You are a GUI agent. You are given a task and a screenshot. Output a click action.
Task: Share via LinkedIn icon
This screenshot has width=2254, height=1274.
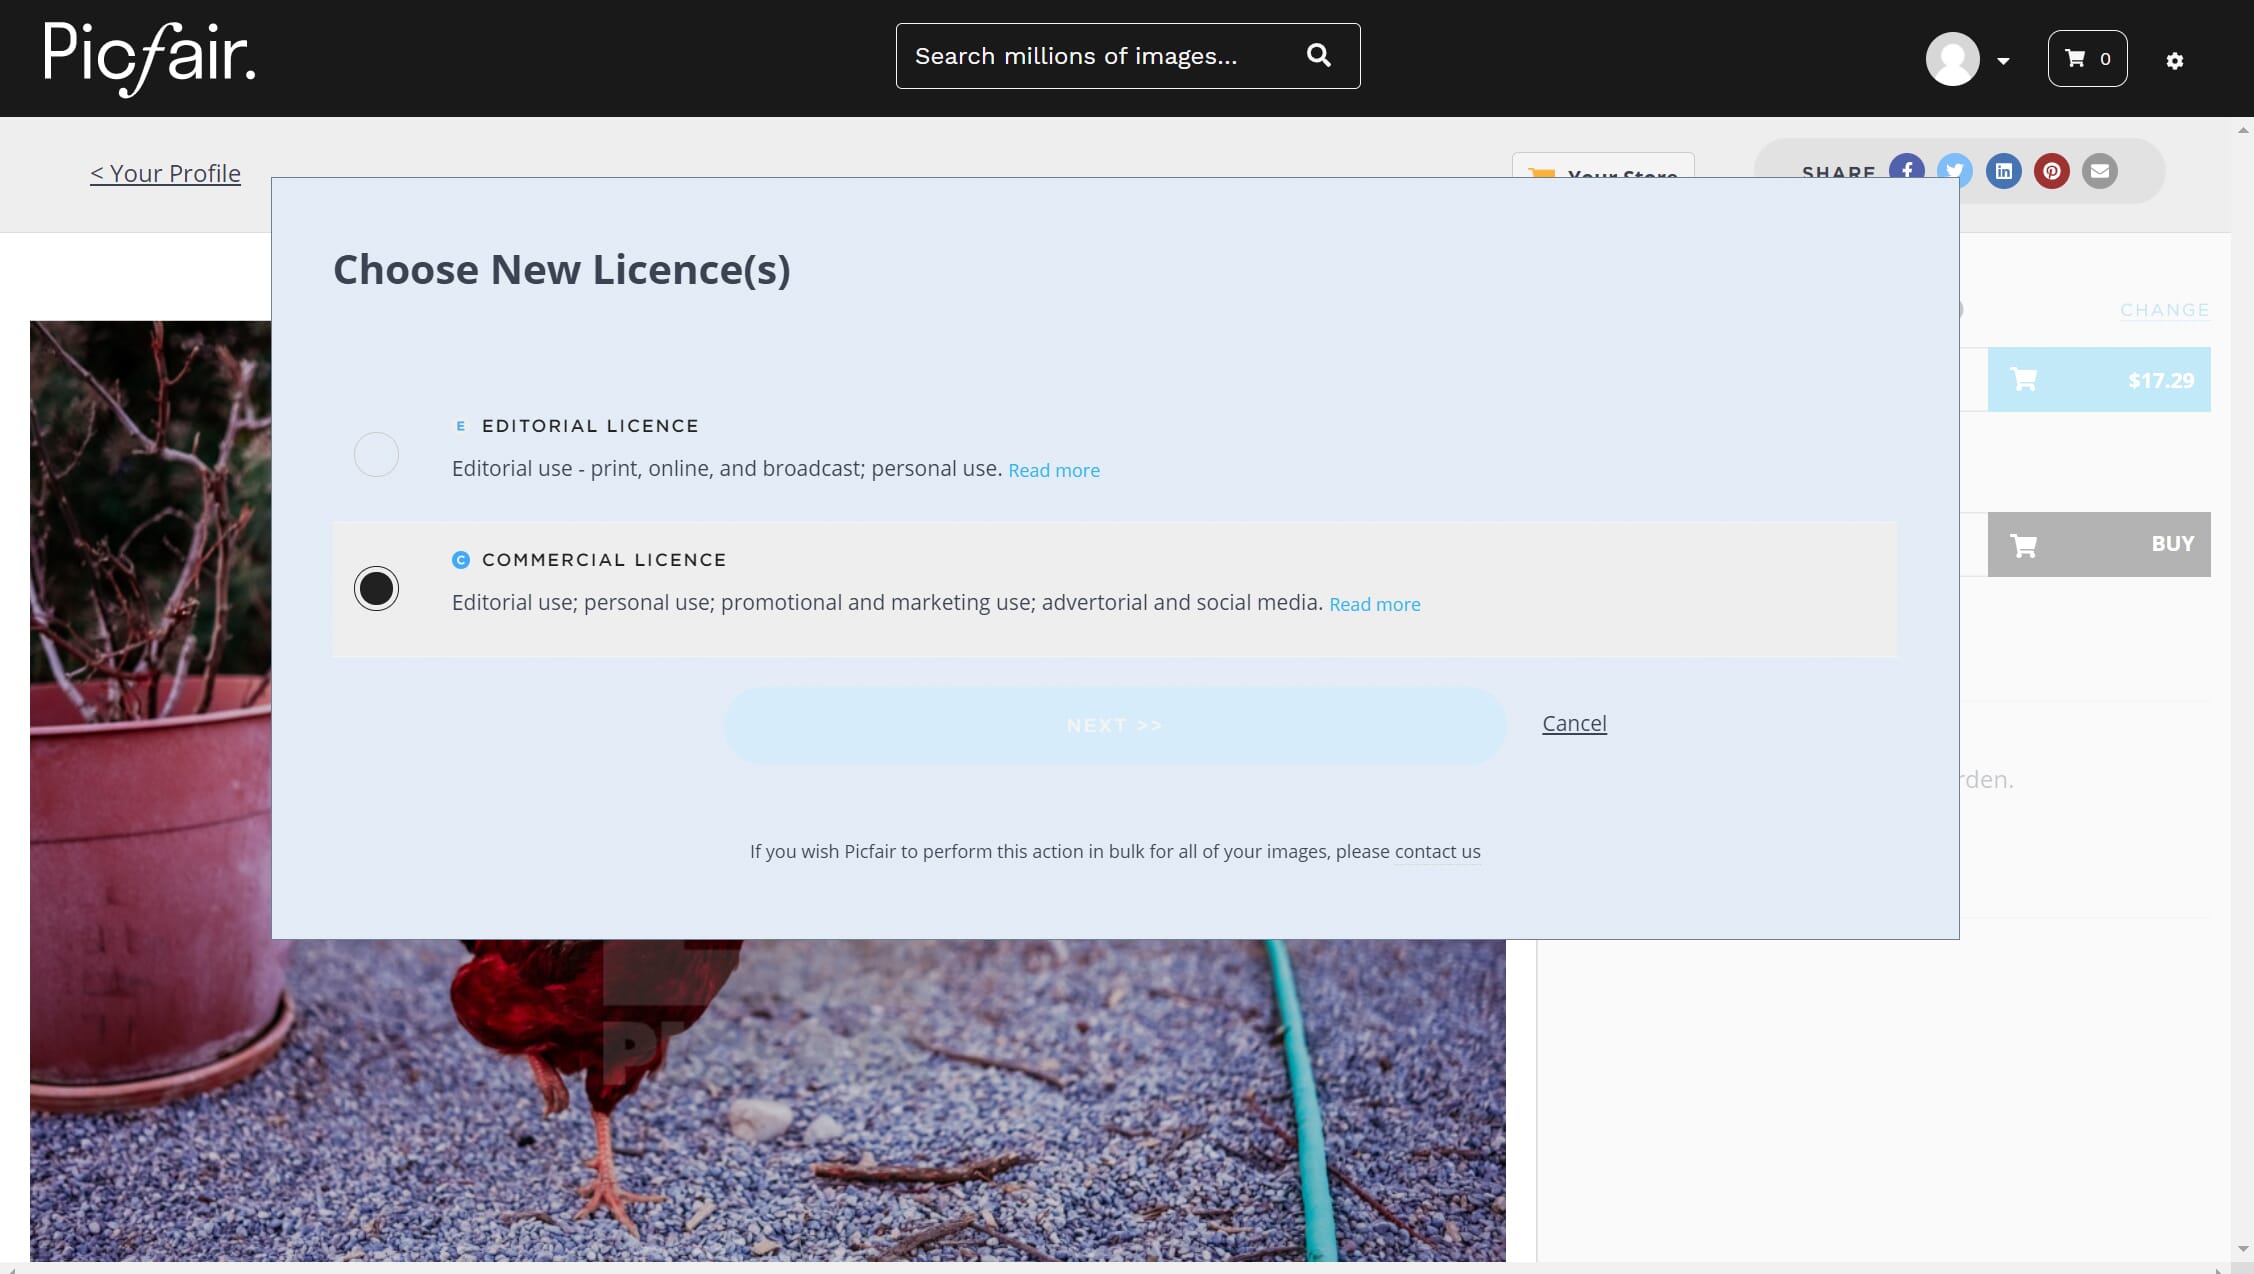tap(2003, 171)
